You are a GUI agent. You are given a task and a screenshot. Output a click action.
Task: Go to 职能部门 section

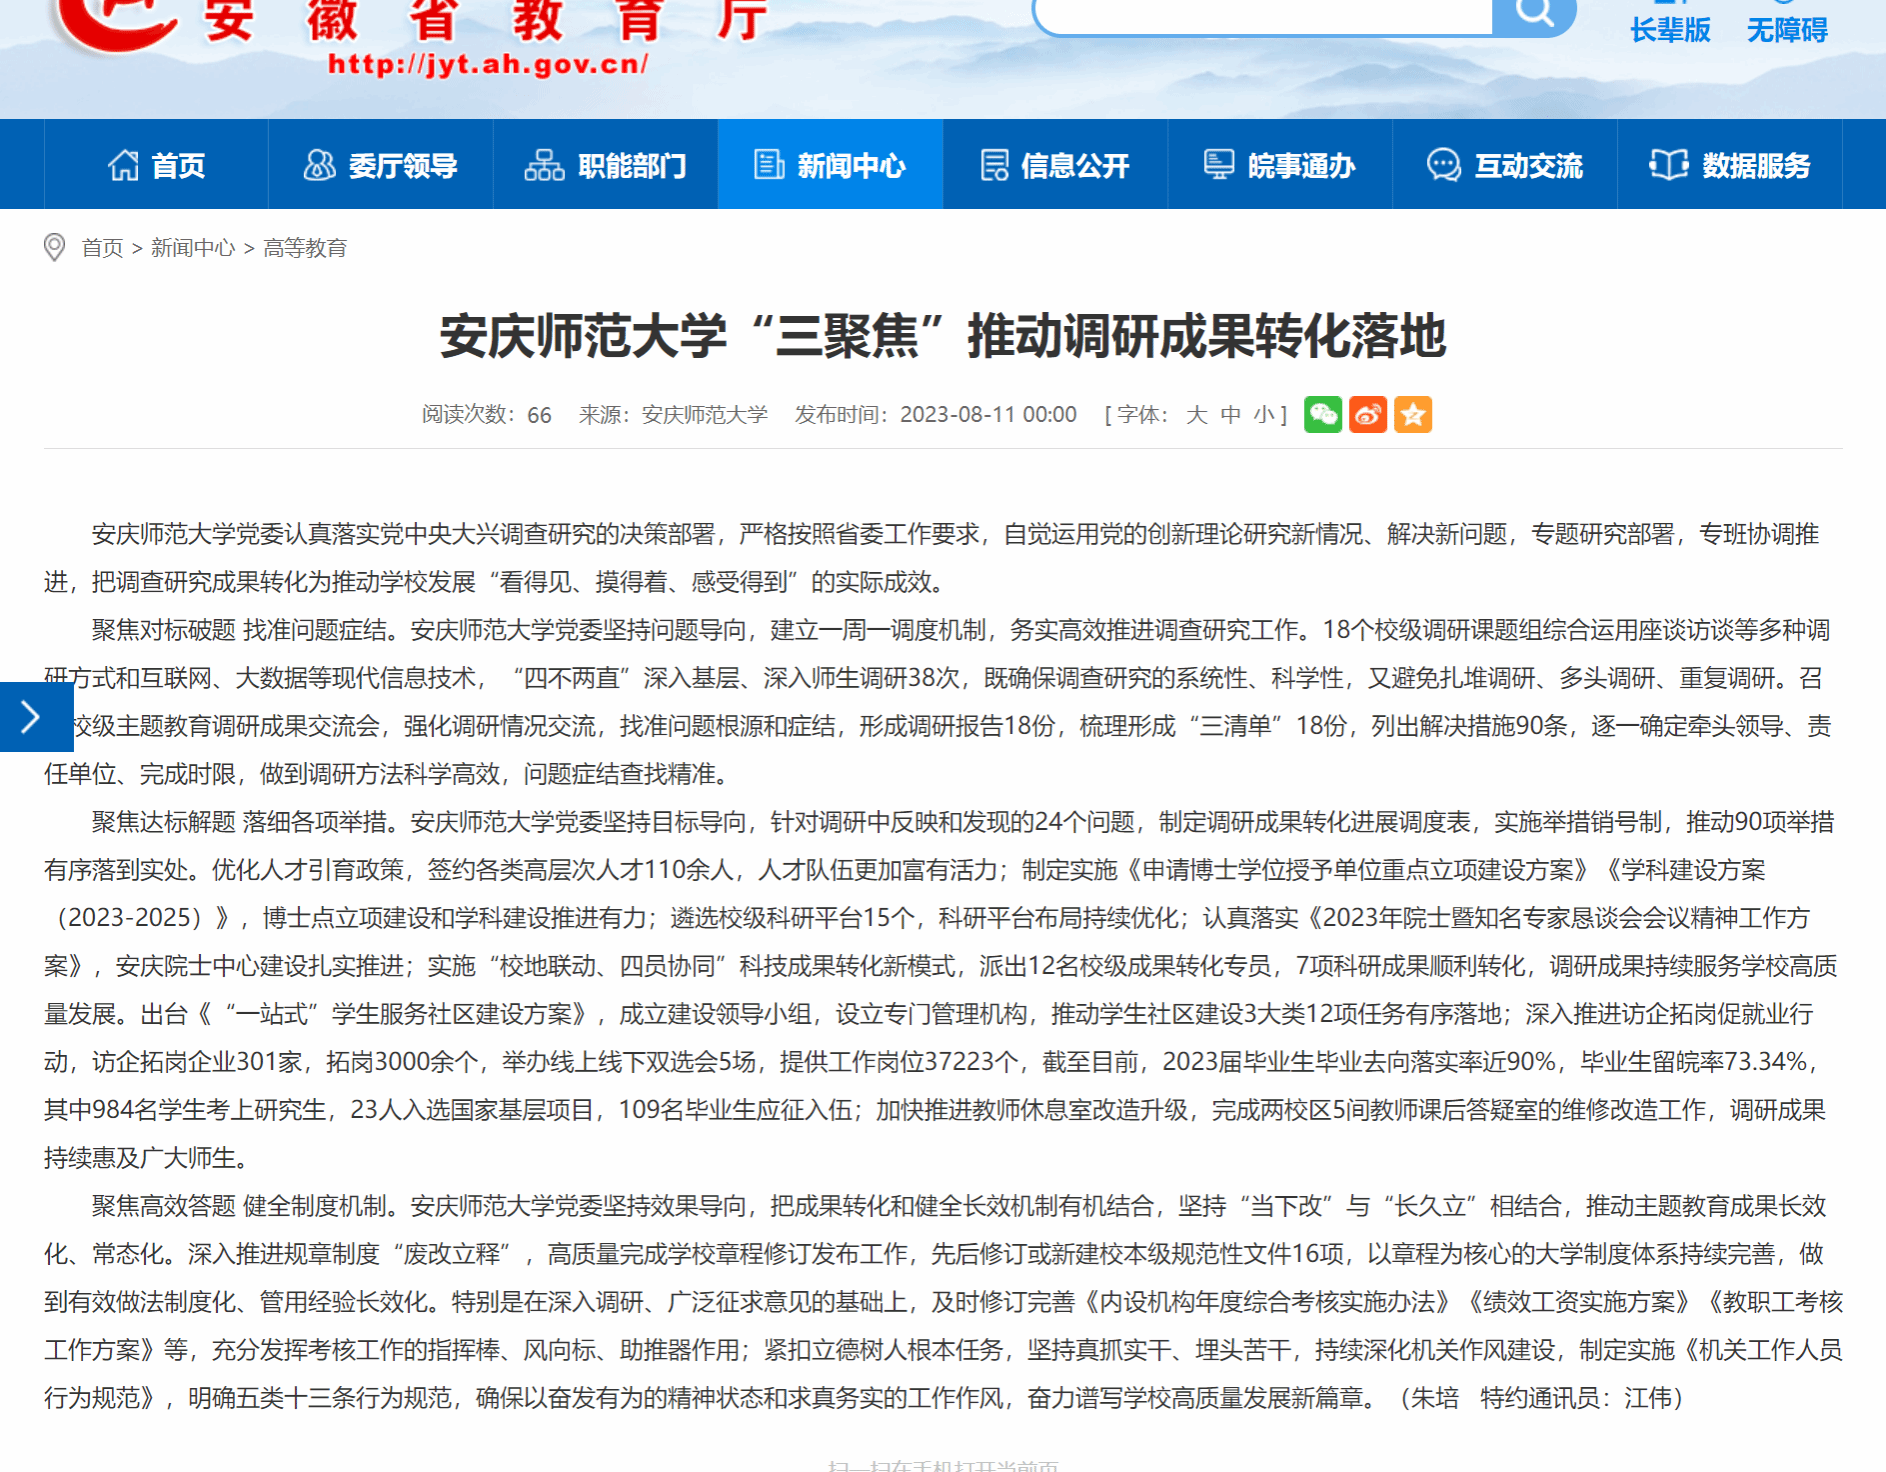[x=605, y=165]
